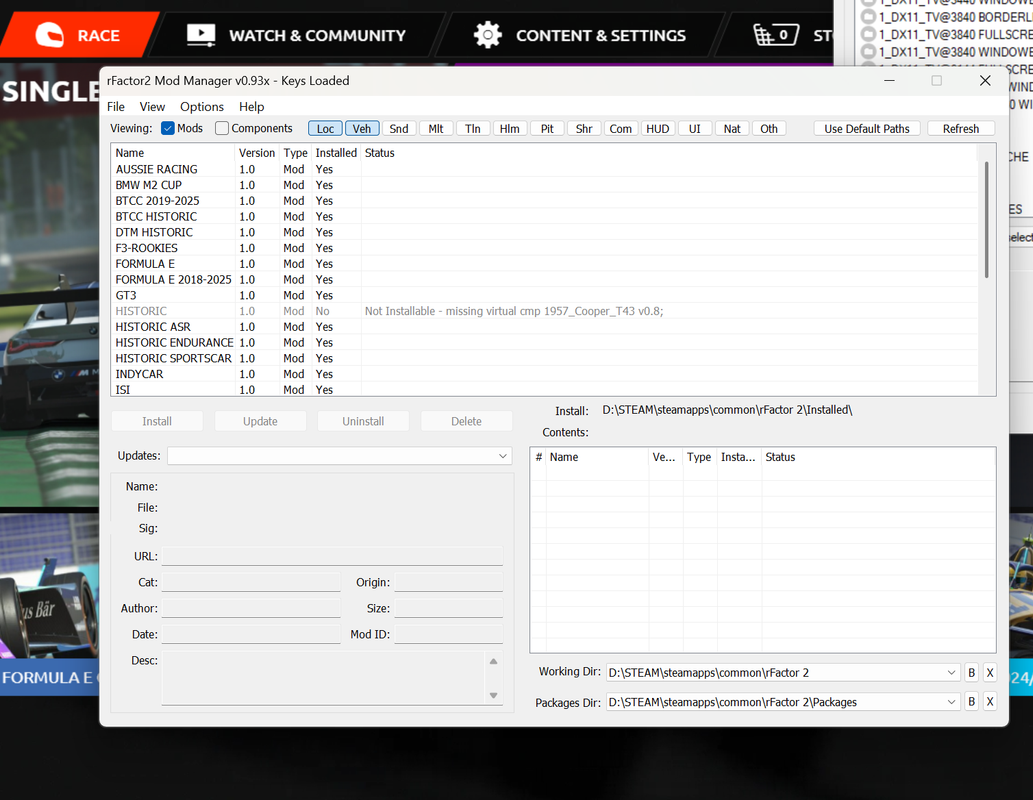The width and height of the screenshot is (1033, 800).
Task: Toggle the Hlm filter button
Action: pos(509,129)
